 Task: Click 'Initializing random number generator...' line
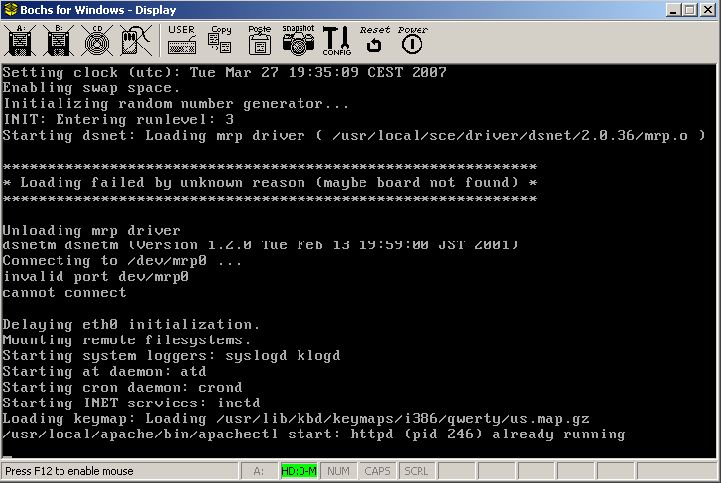(x=176, y=104)
